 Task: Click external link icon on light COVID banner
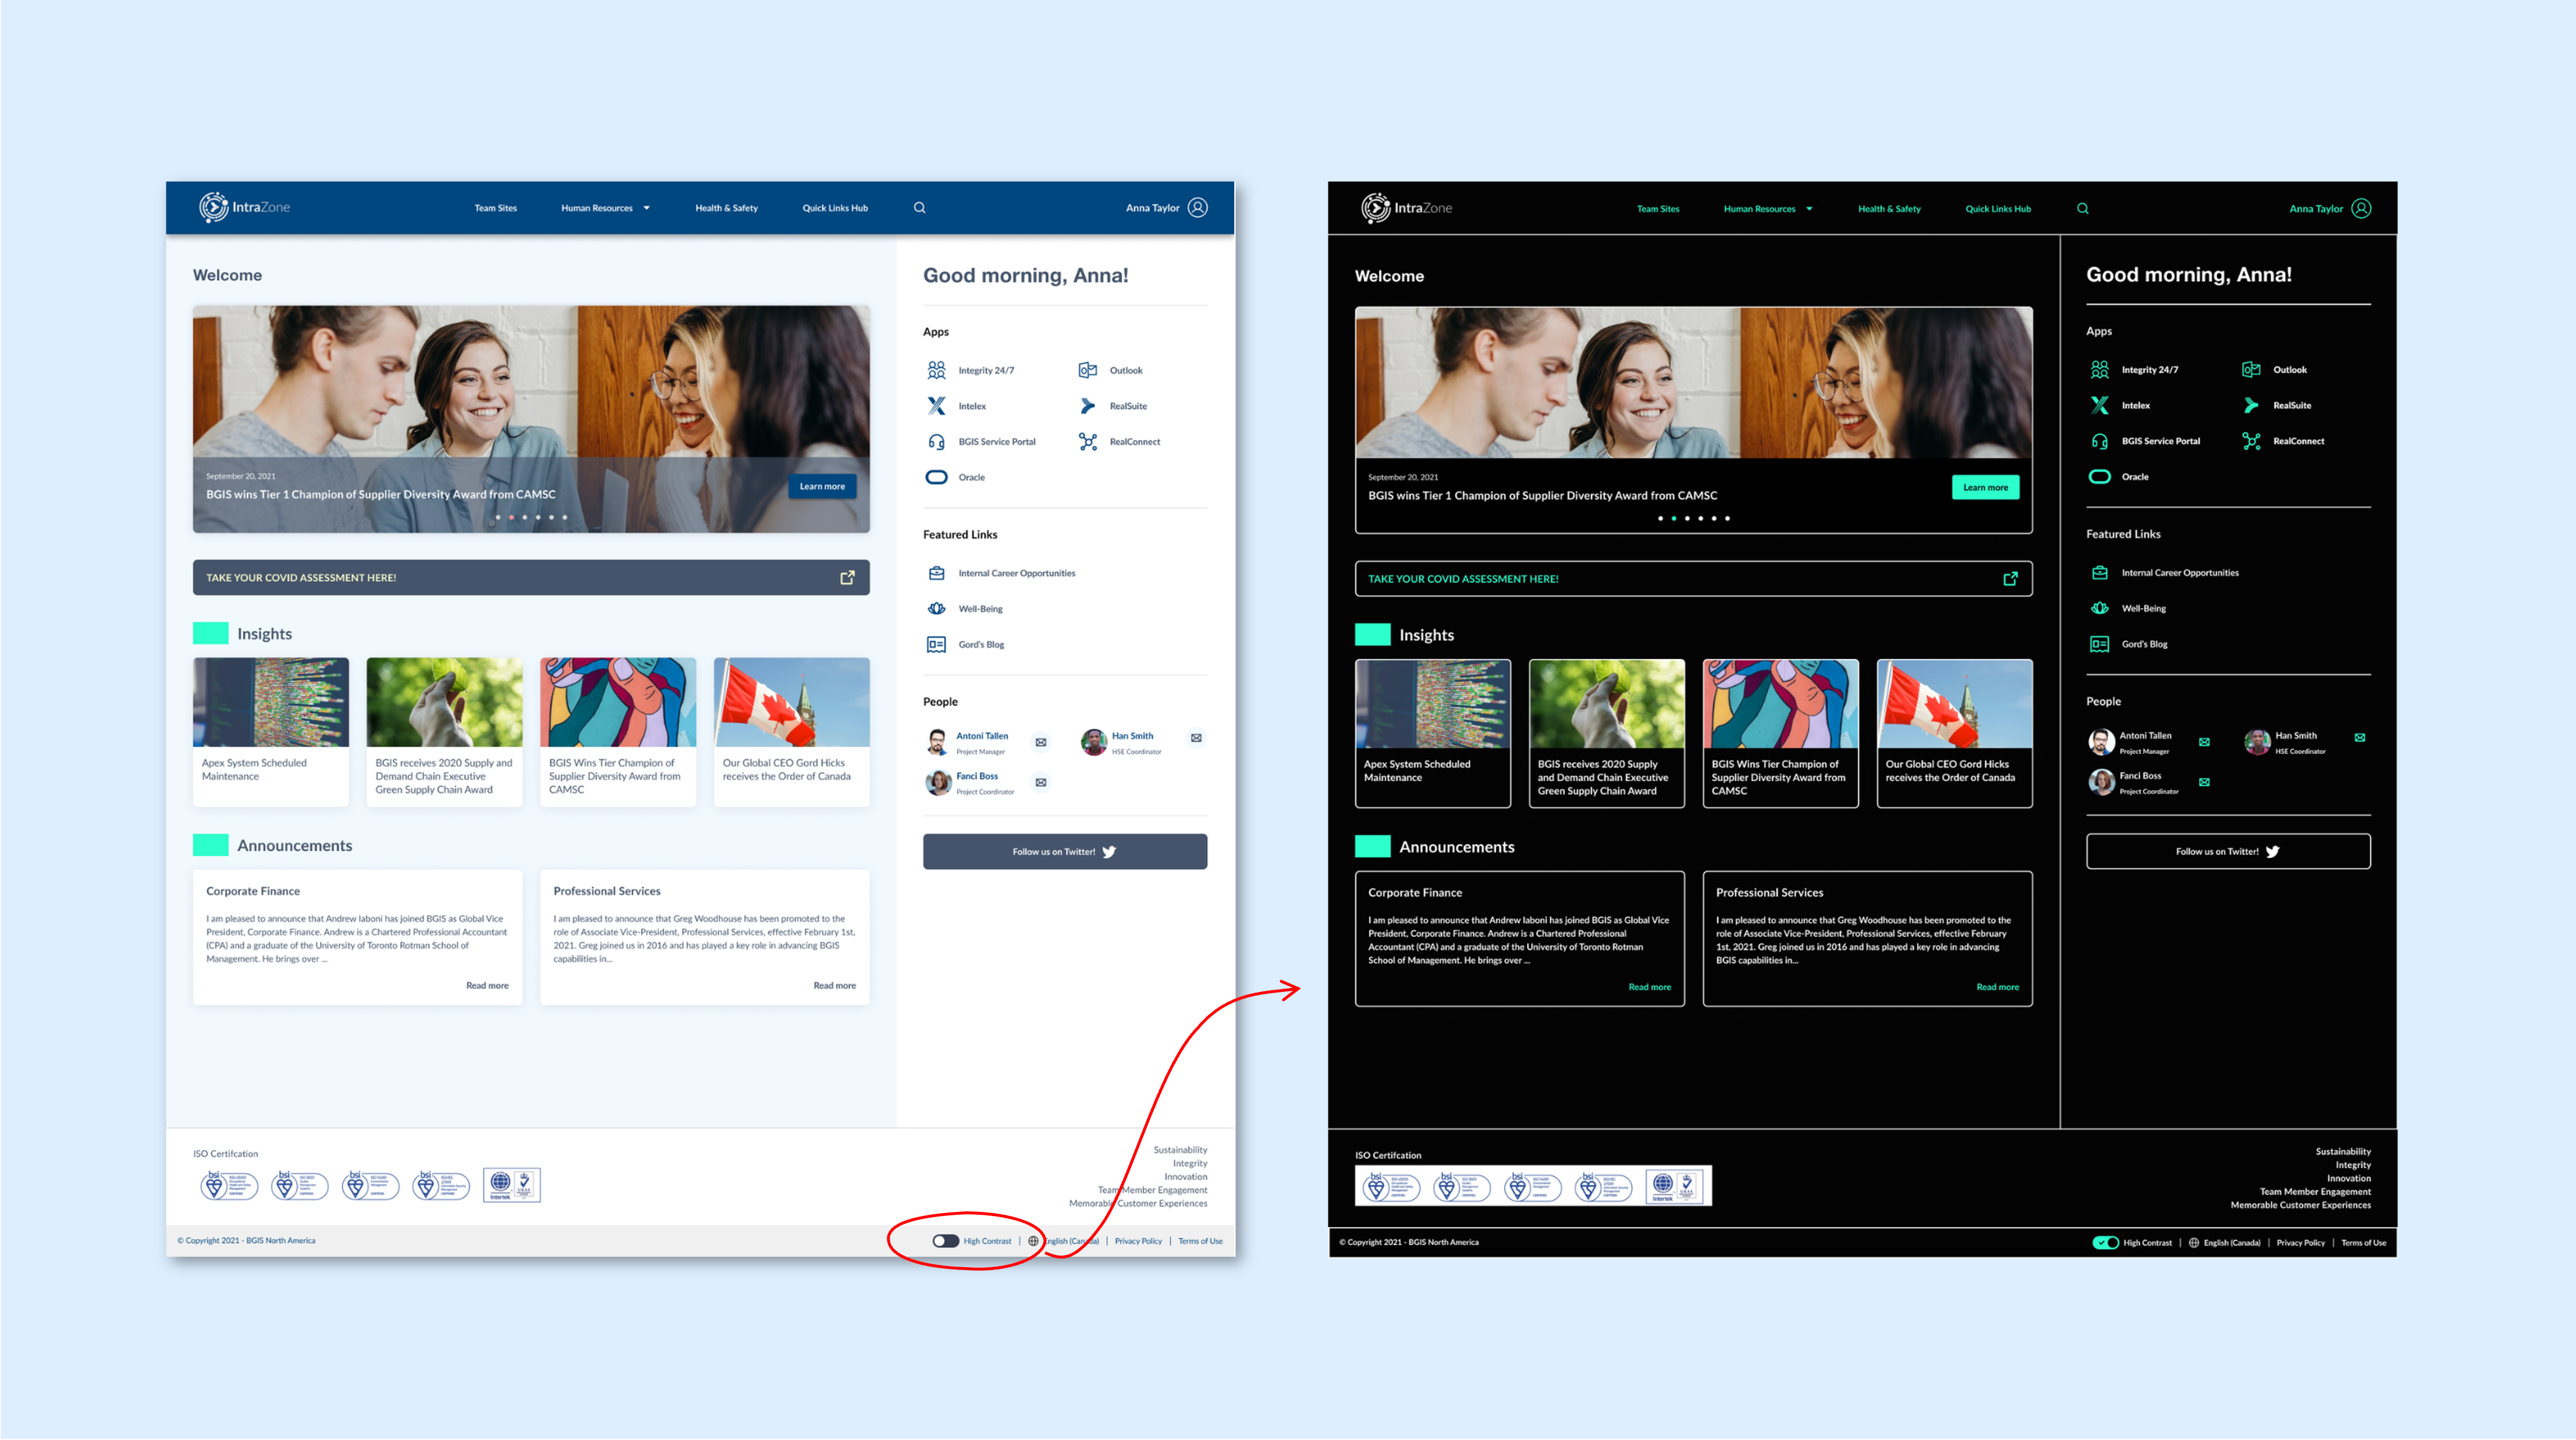click(x=847, y=577)
